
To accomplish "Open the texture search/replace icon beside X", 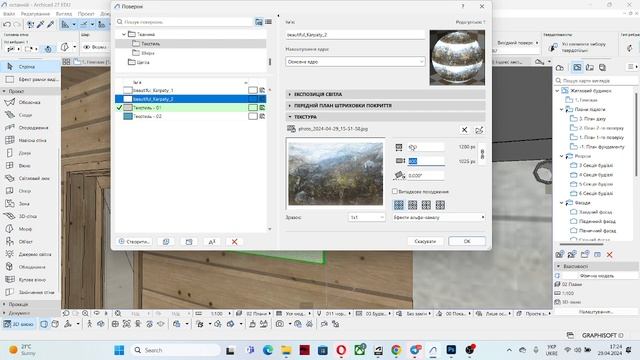I will pos(479,130).
